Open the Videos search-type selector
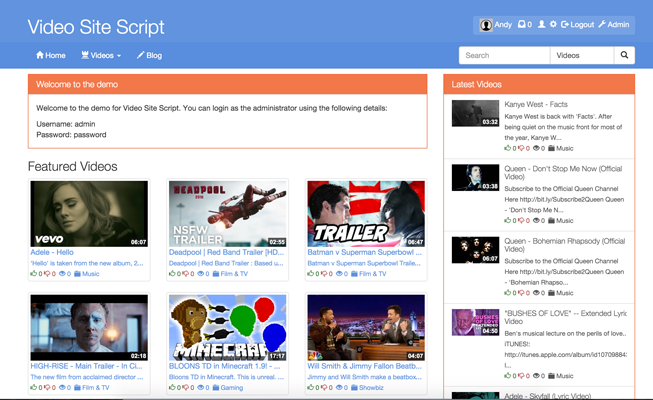This screenshot has width=653, height=400. [x=582, y=55]
